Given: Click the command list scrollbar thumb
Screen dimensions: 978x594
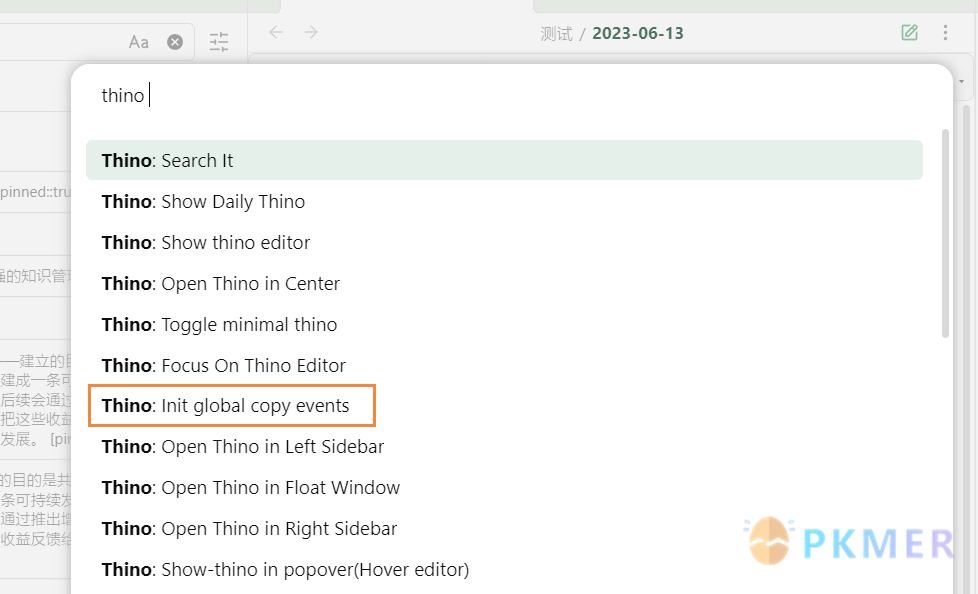Looking at the screenshot, I should click(x=945, y=233).
